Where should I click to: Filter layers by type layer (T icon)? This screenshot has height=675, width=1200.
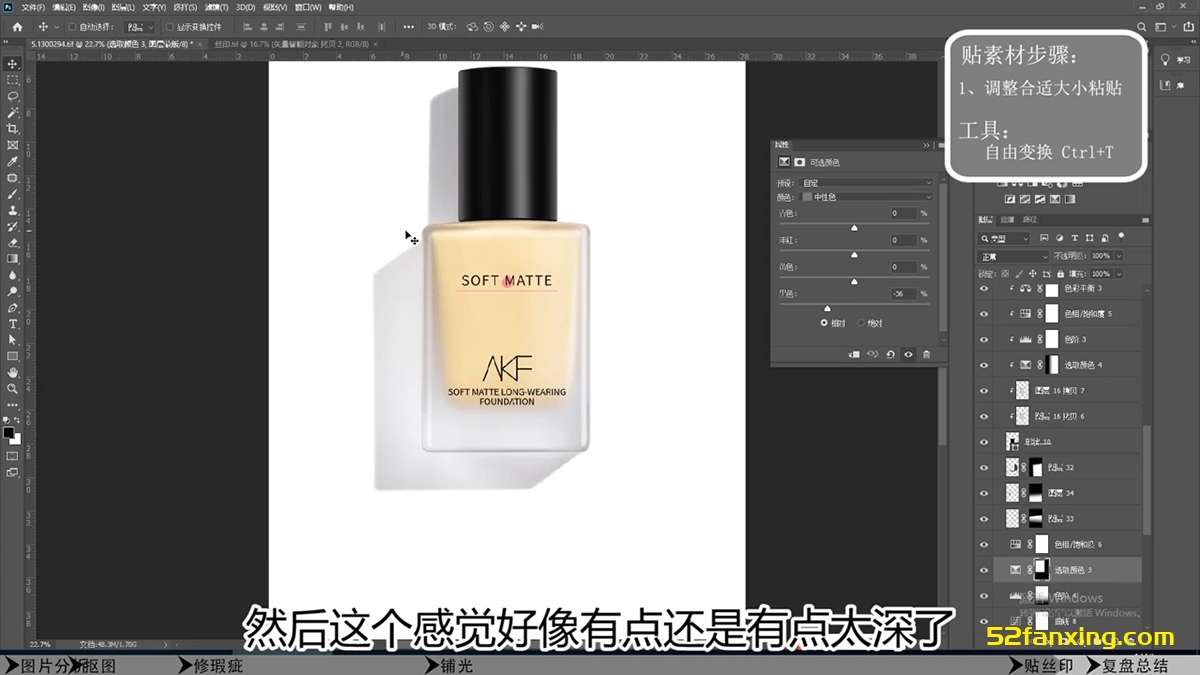pos(1075,238)
